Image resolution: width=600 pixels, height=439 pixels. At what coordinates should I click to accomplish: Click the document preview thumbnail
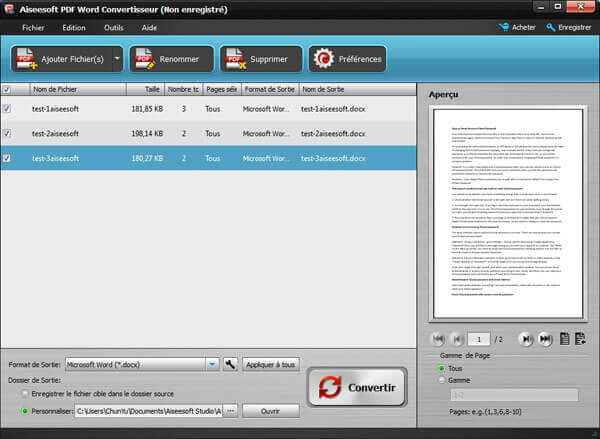coord(508,213)
